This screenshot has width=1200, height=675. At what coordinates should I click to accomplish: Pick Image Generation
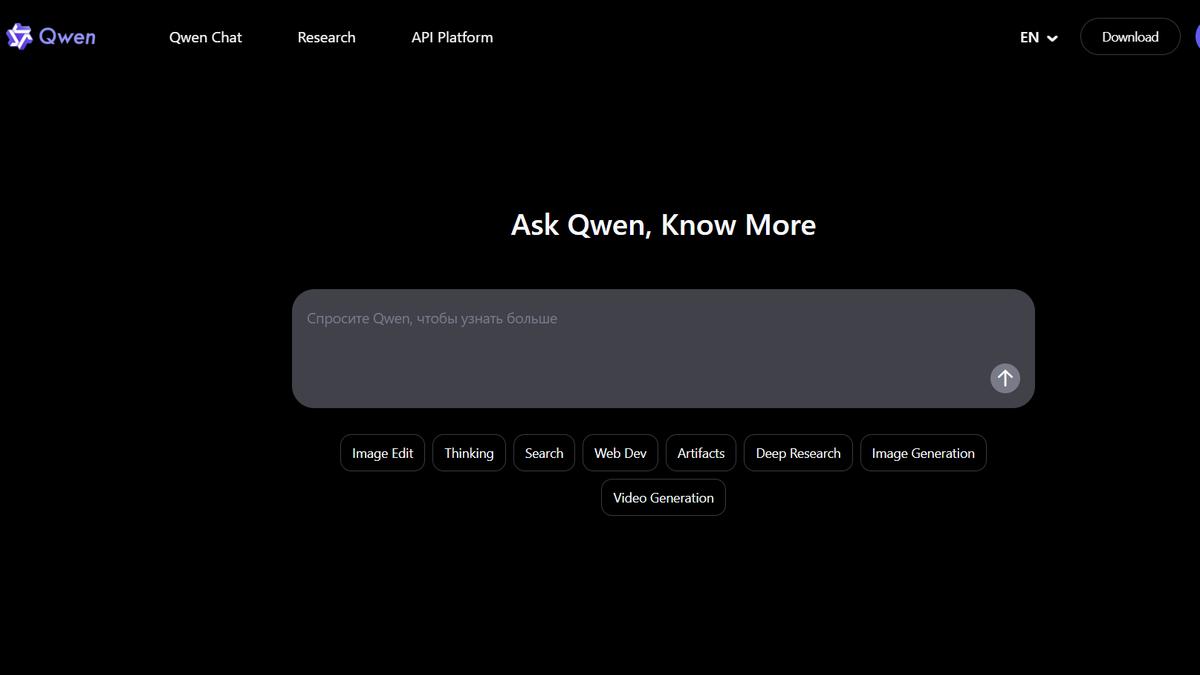tap(923, 452)
